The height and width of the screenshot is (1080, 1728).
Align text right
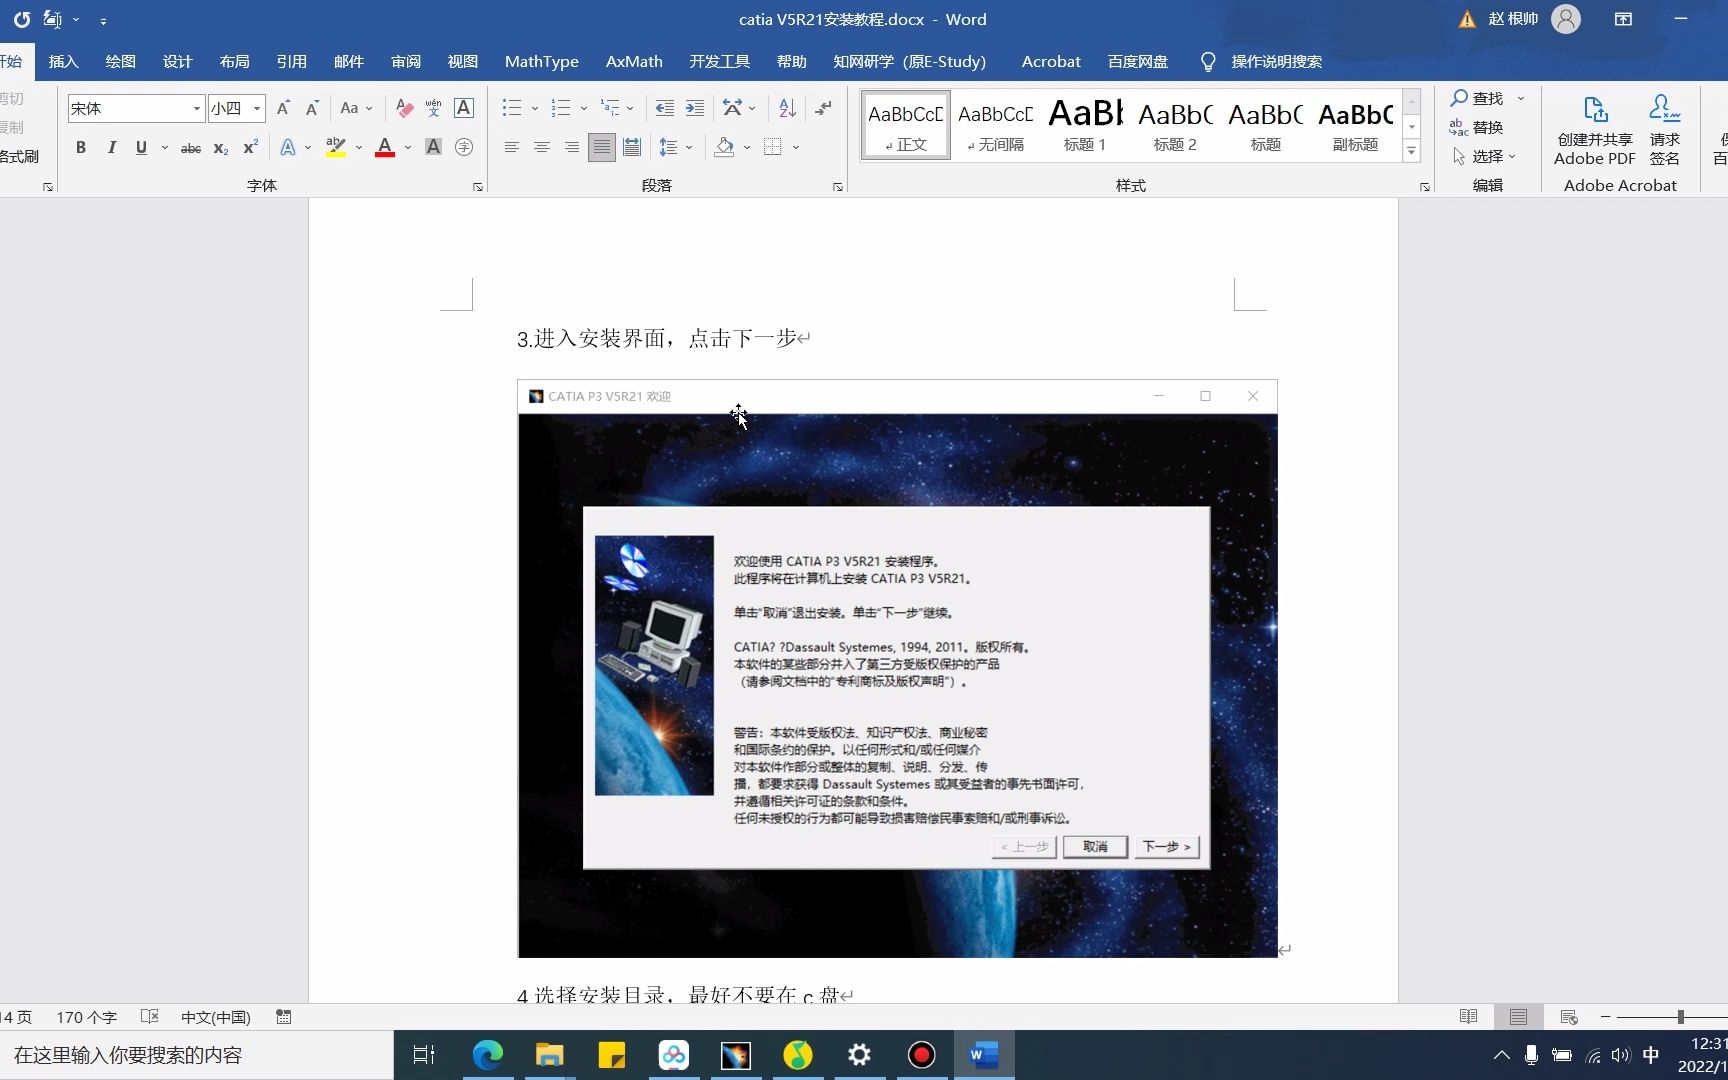[571, 147]
